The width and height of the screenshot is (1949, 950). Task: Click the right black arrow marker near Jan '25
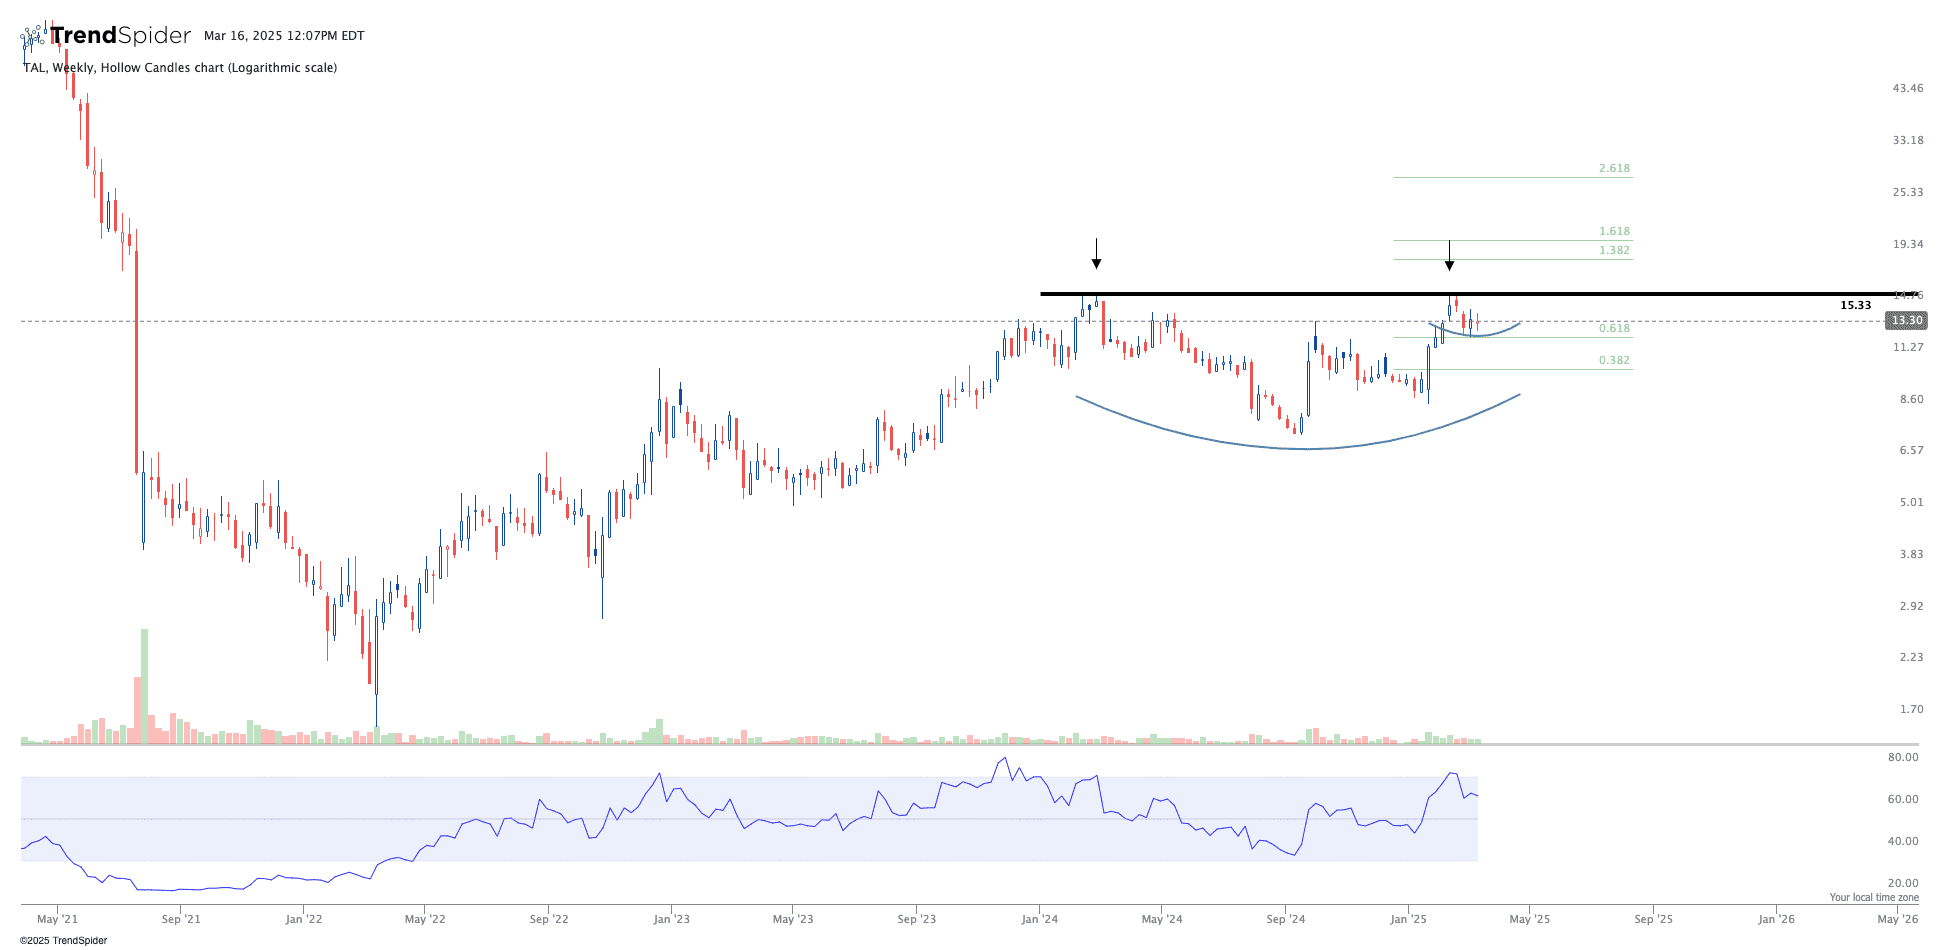[1449, 256]
